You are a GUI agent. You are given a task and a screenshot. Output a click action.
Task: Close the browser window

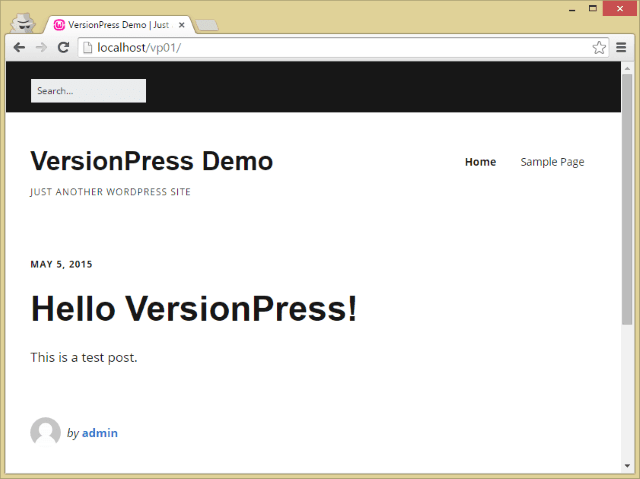620,9
